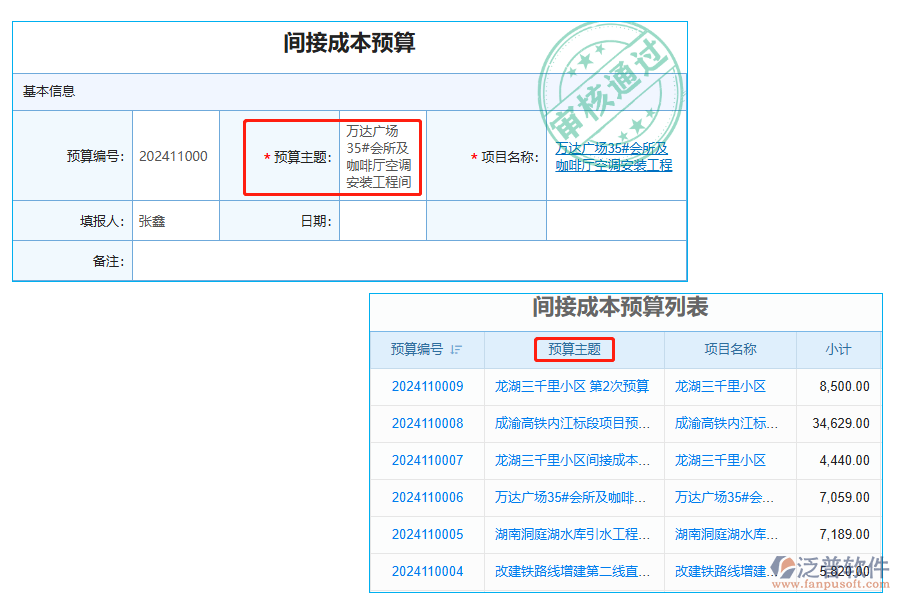Click the 预算主题 column header
The width and height of the screenshot is (900, 600).
tap(573, 350)
